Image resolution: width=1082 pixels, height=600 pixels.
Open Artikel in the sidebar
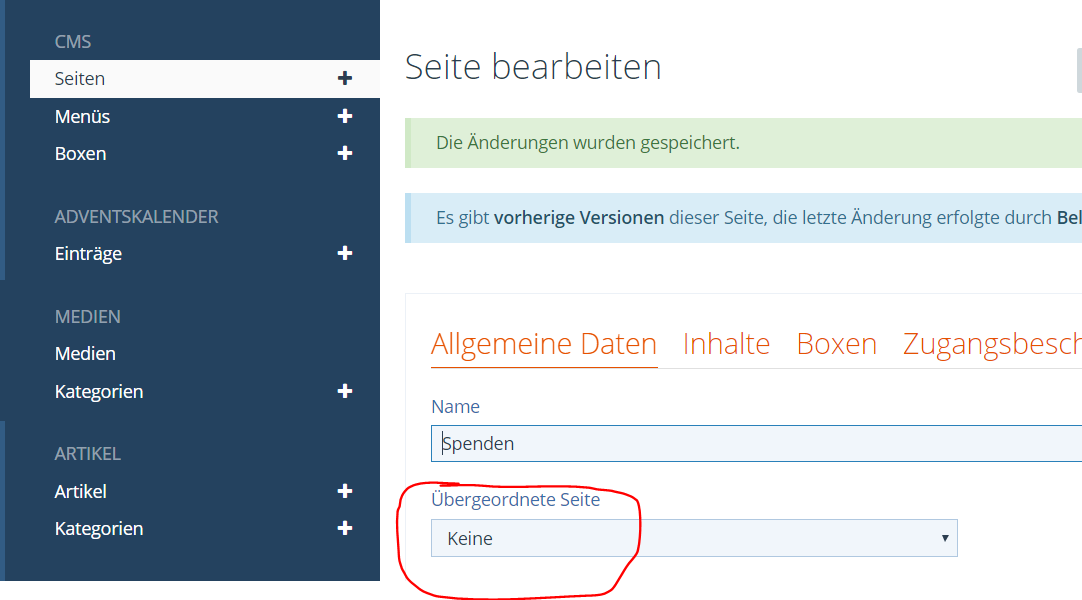pos(80,492)
